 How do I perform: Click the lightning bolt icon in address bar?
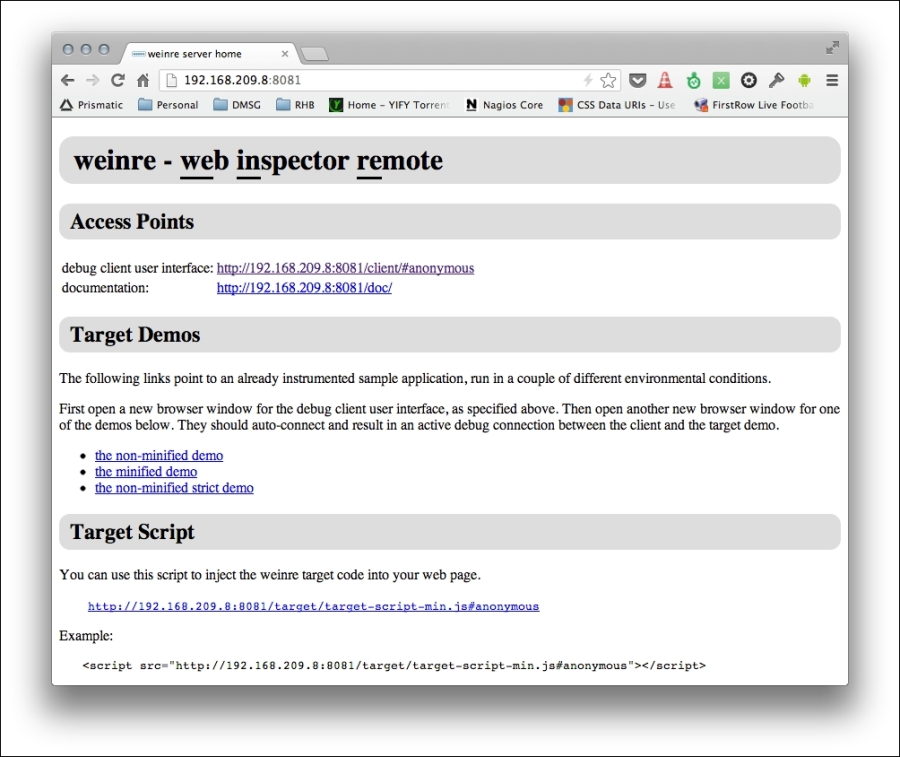[588, 80]
